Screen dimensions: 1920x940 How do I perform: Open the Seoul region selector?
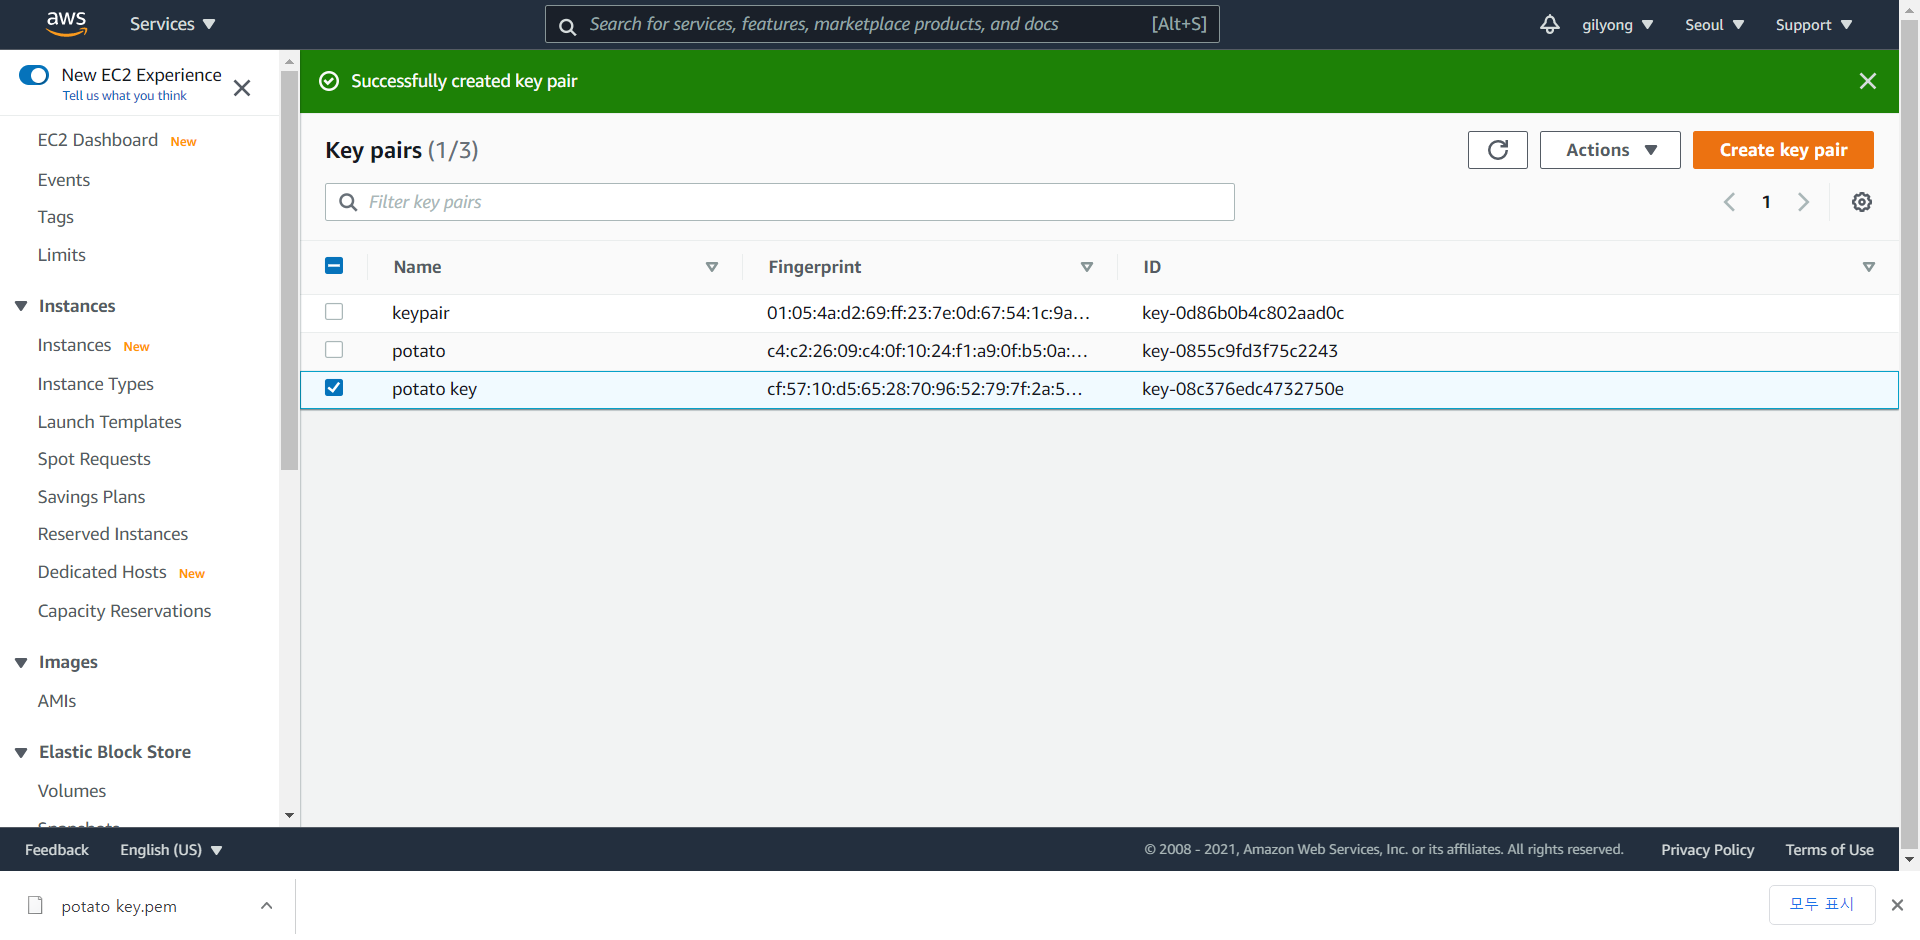[1714, 25]
